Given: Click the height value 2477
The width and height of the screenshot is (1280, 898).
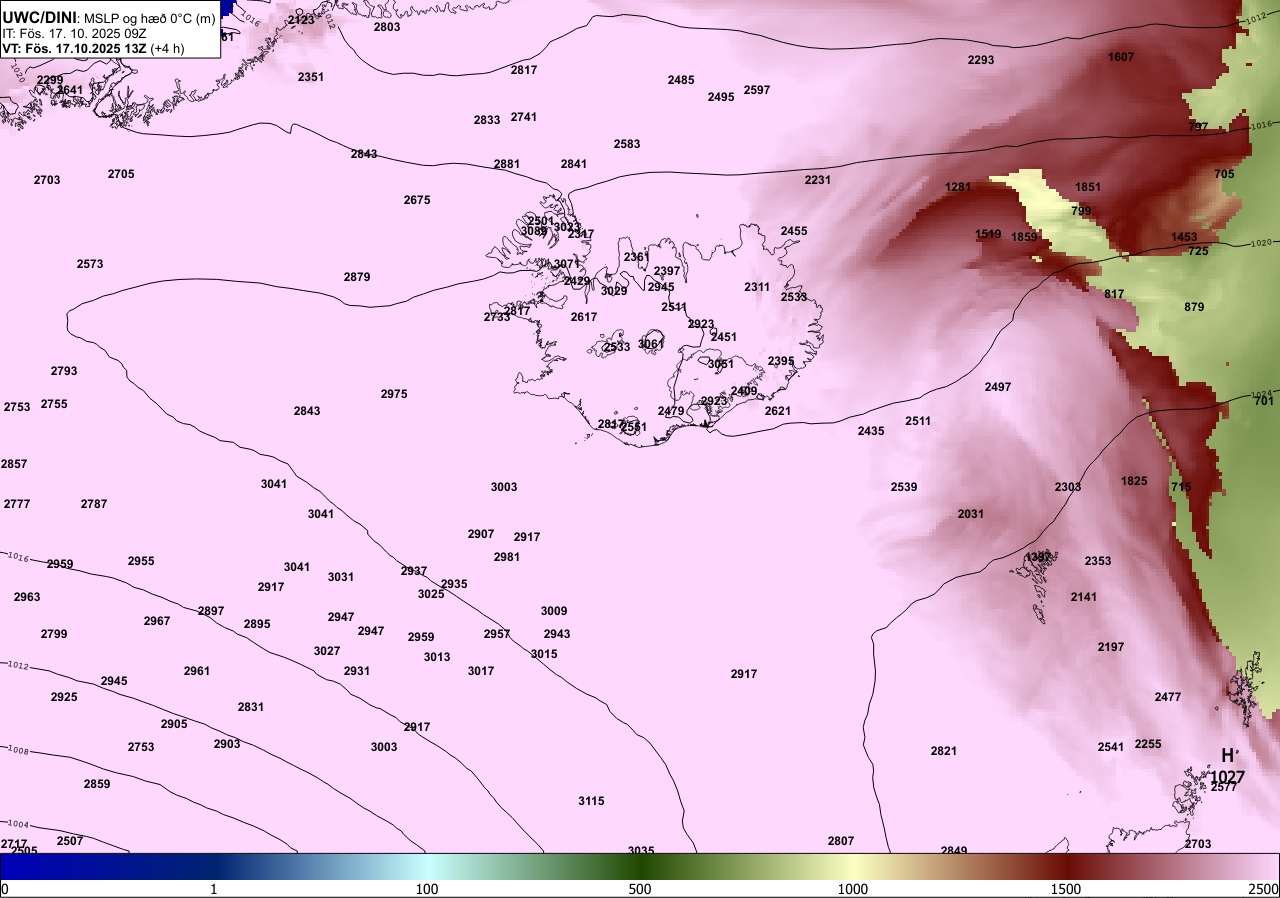Looking at the screenshot, I should pyautogui.click(x=1167, y=697).
